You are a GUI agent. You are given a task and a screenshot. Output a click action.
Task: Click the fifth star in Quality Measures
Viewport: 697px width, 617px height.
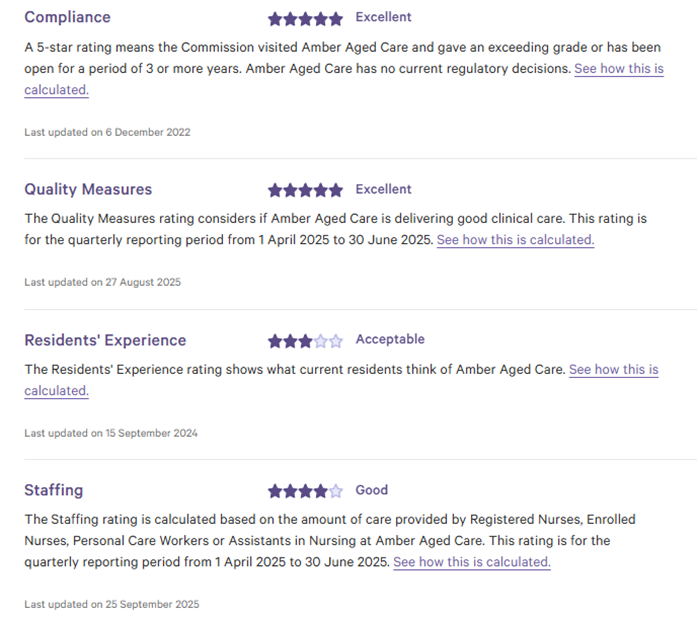pyautogui.click(x=336, y=190)
